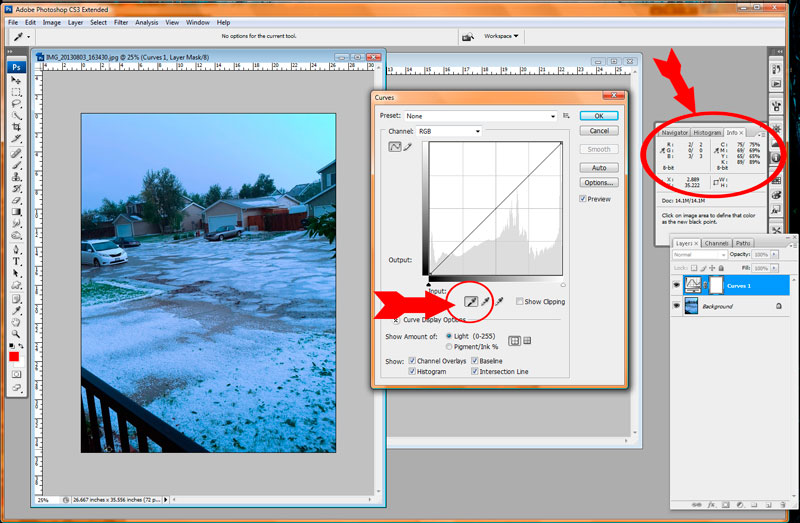Open the Analysis menu

(x=146, y=22)
